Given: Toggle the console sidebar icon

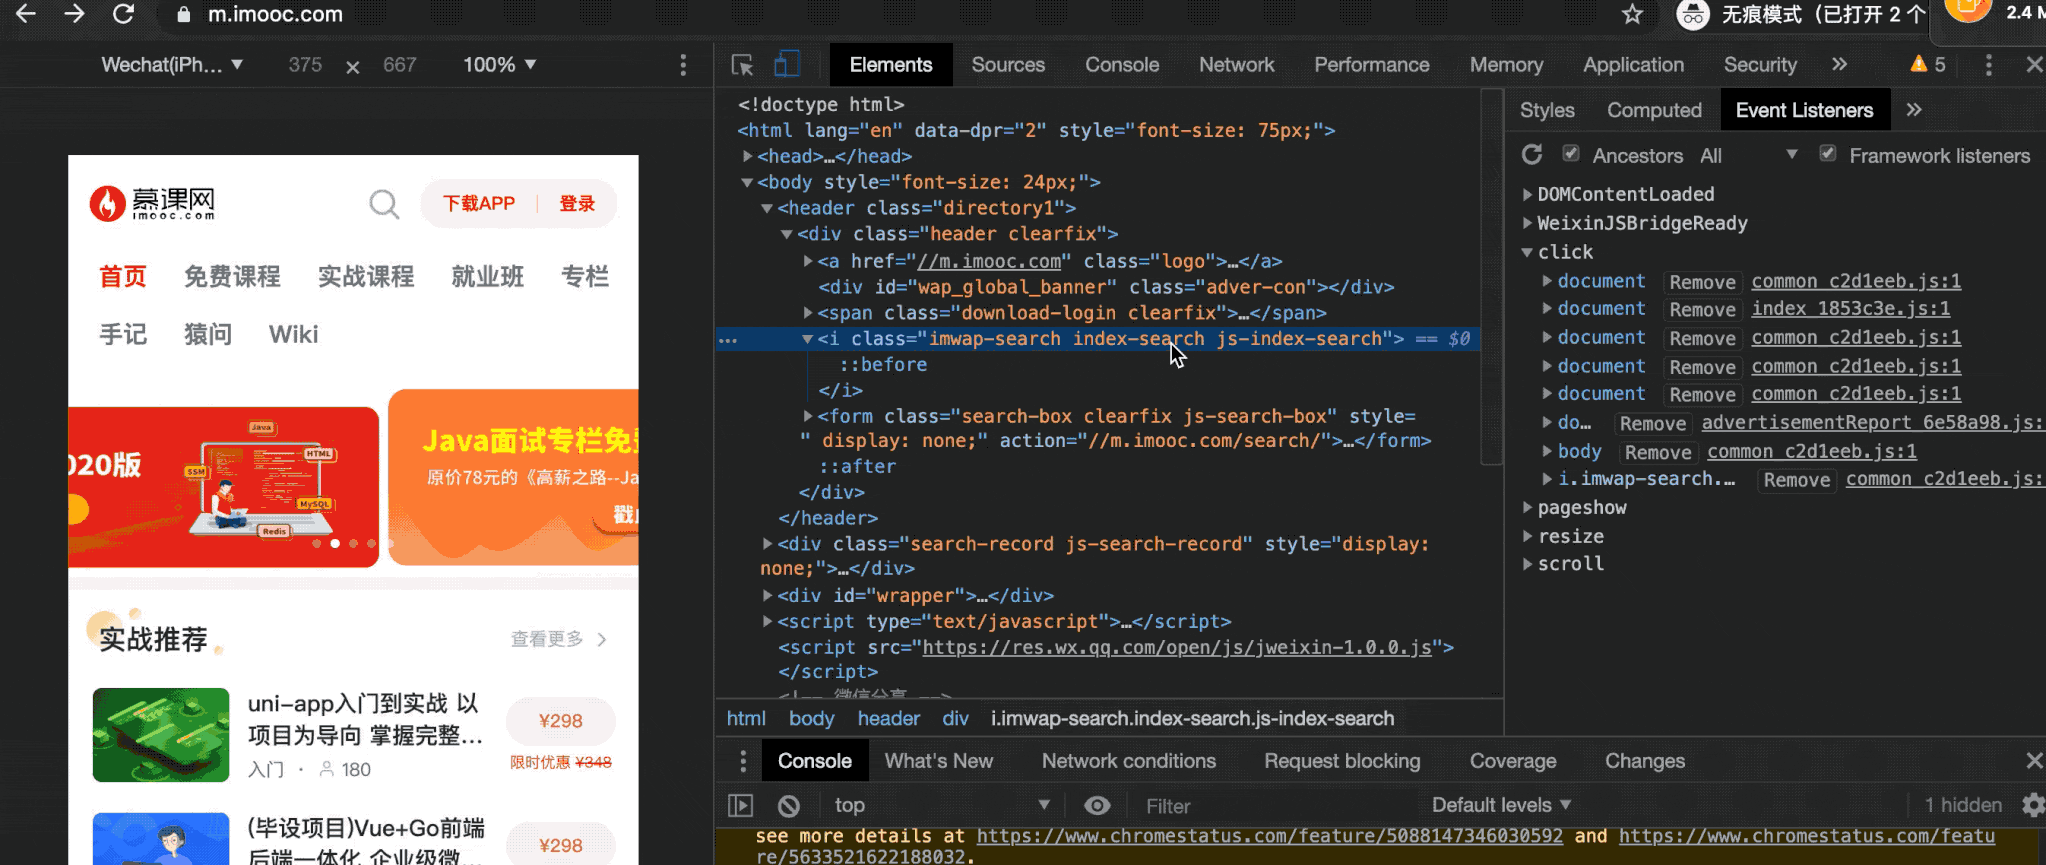Looking at the screenshot, I should [x=740, y=805].
